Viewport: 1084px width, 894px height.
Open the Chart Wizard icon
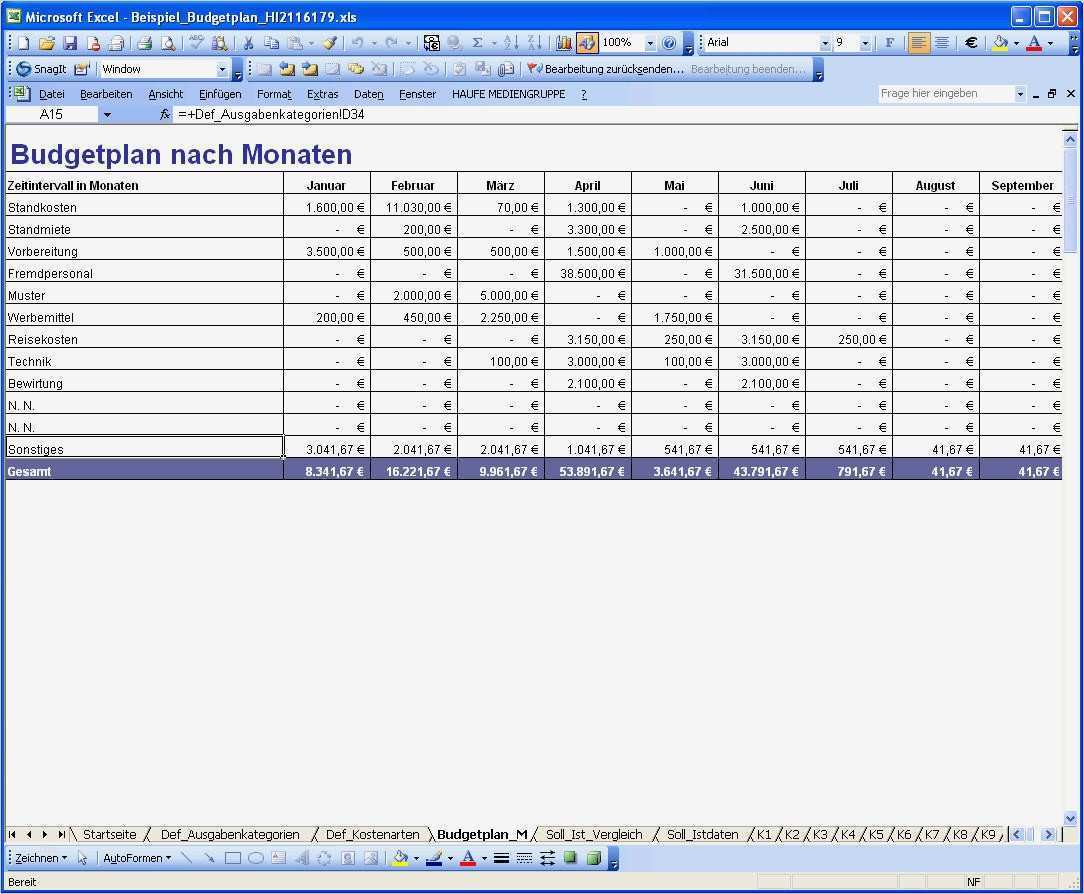coord(563,43)
